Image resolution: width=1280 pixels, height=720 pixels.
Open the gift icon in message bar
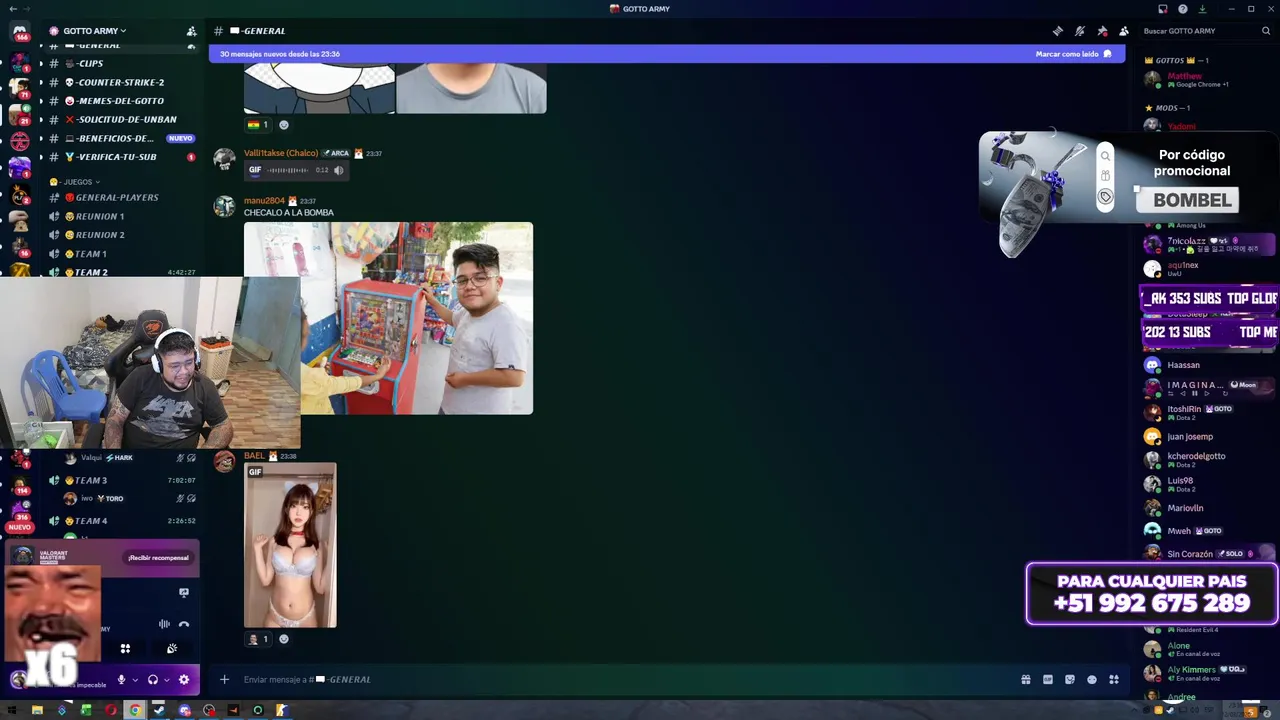tap(1026, 679)
